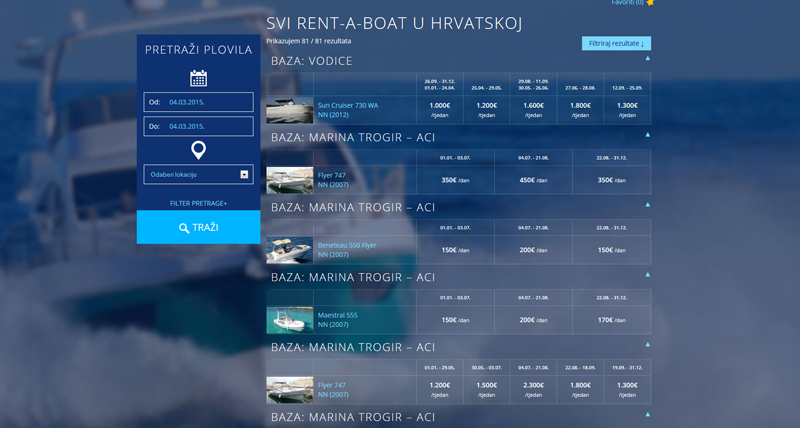Collapse the Baza: Vodice section arrow
The image size is (800, 428).
point(647,58)
